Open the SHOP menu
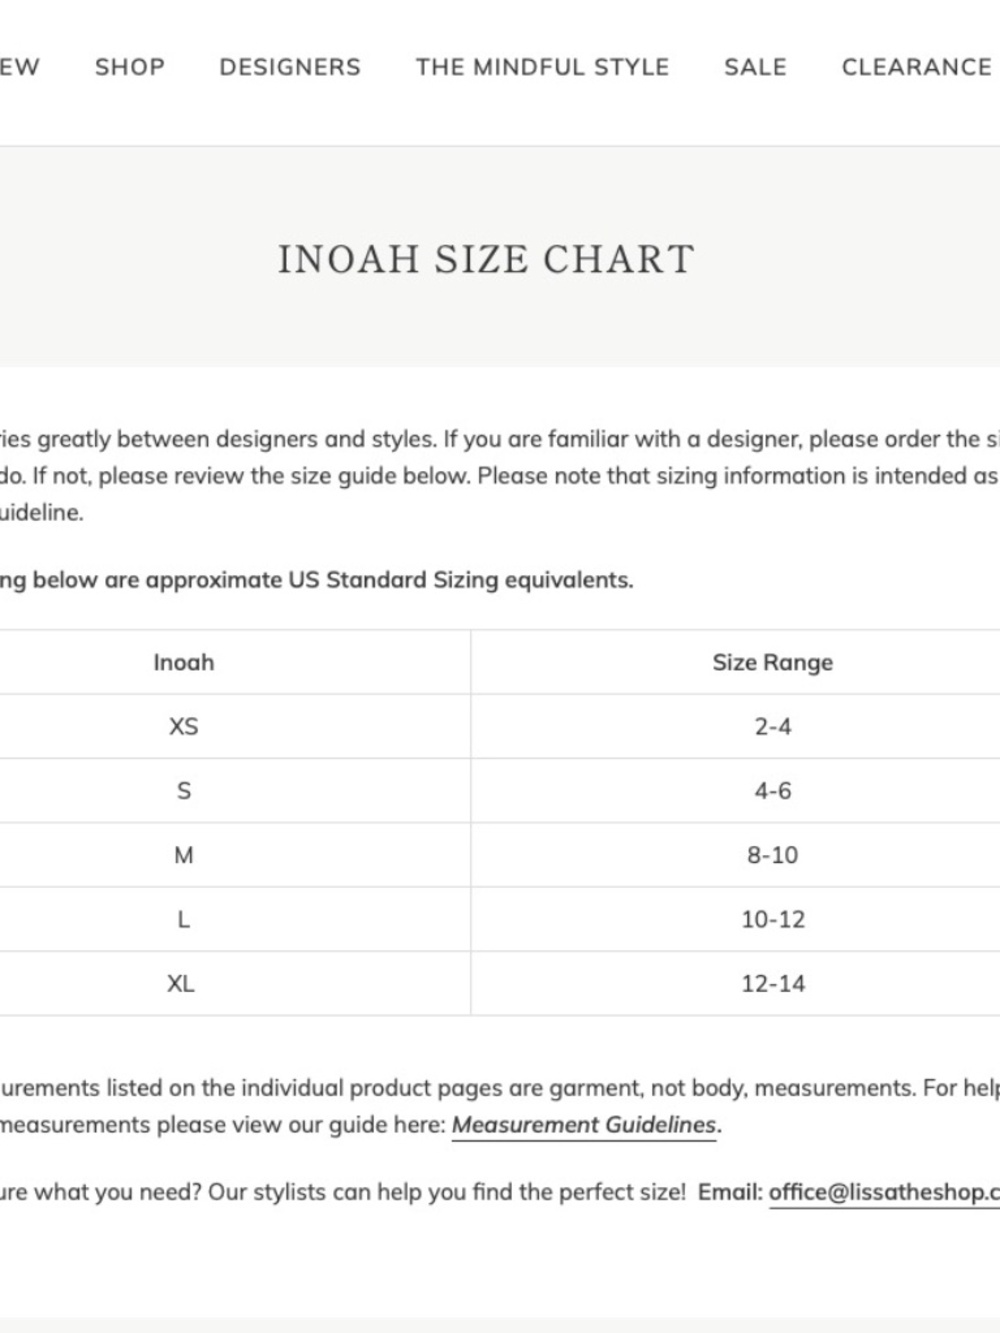This screenshot has width=1000, height=1333. (x=130, y=67)
